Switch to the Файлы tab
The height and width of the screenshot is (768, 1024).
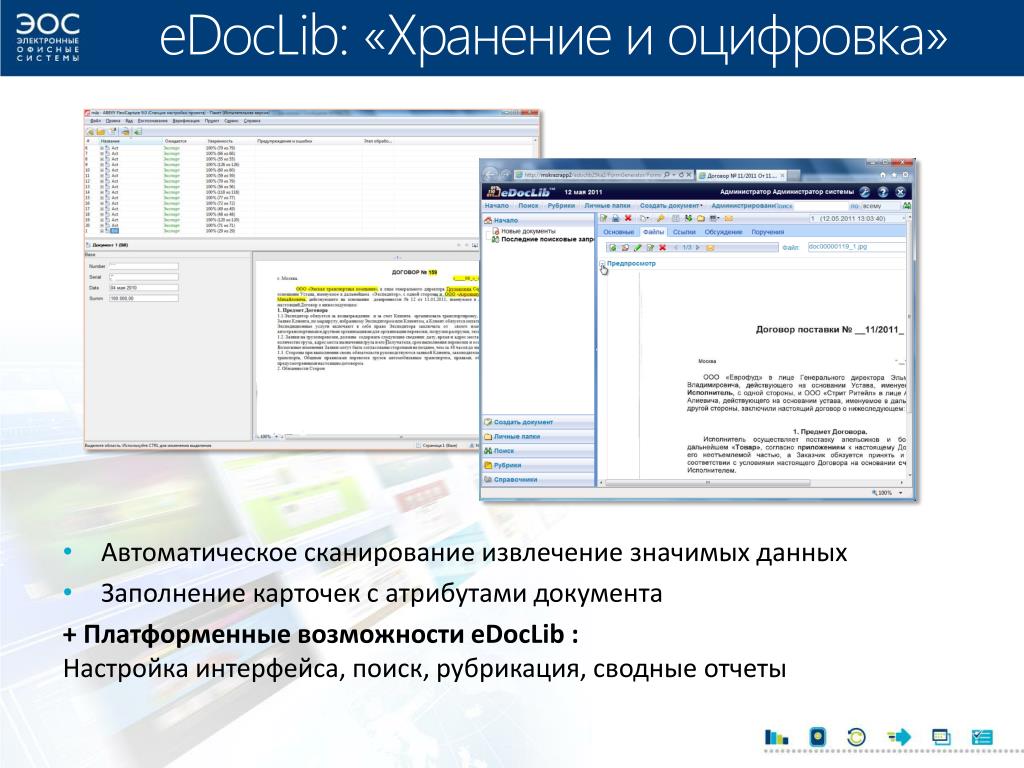(653, 232)
